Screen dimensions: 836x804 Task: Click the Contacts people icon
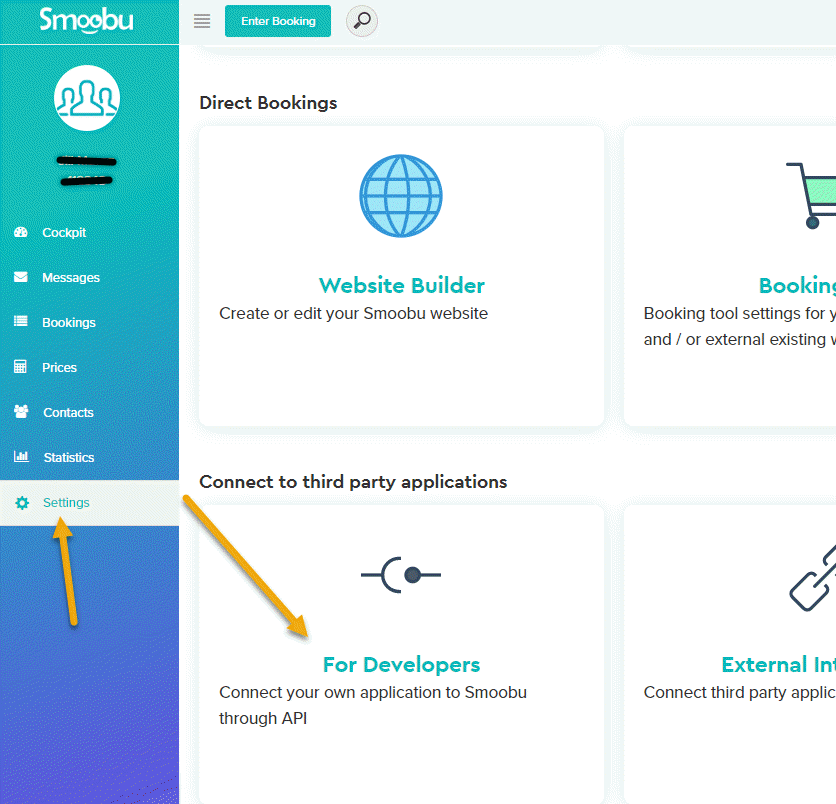pos(21,411)
